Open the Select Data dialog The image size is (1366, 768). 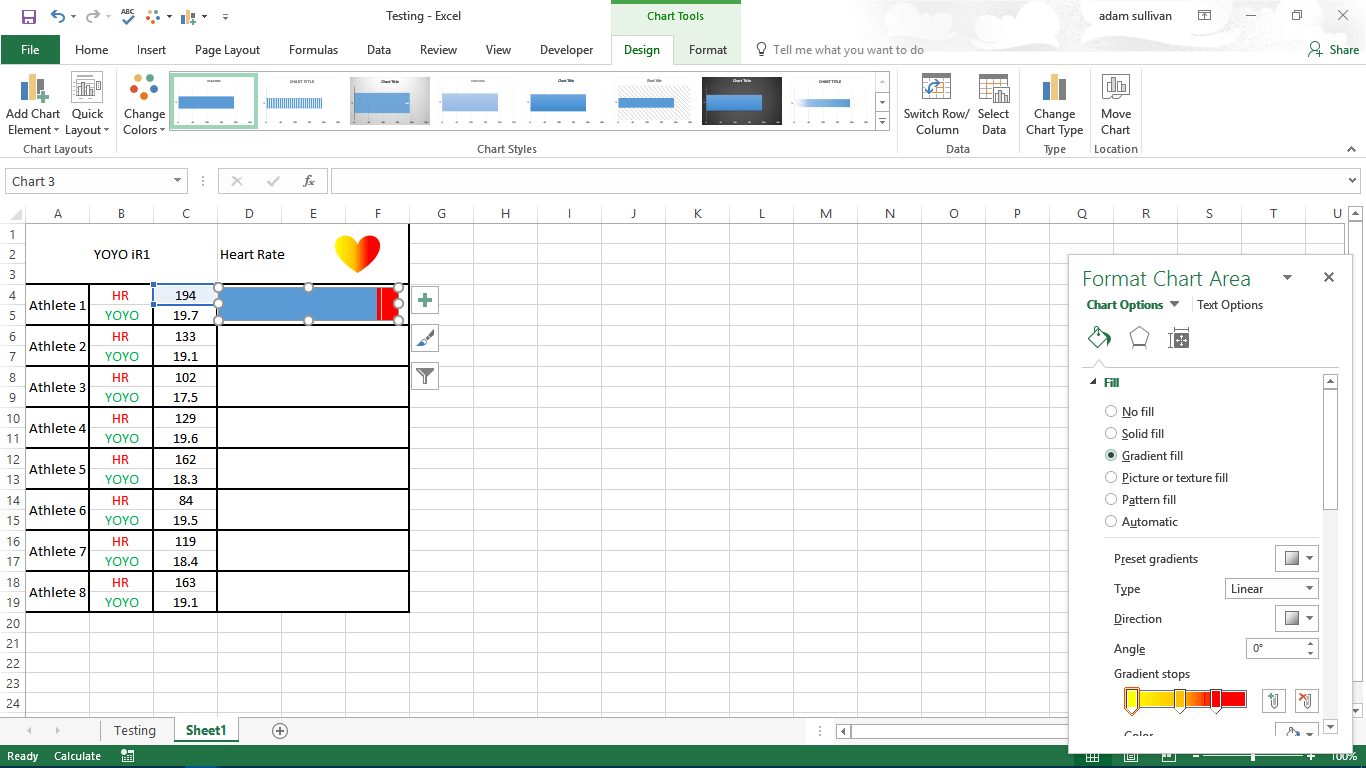point(993,90)
